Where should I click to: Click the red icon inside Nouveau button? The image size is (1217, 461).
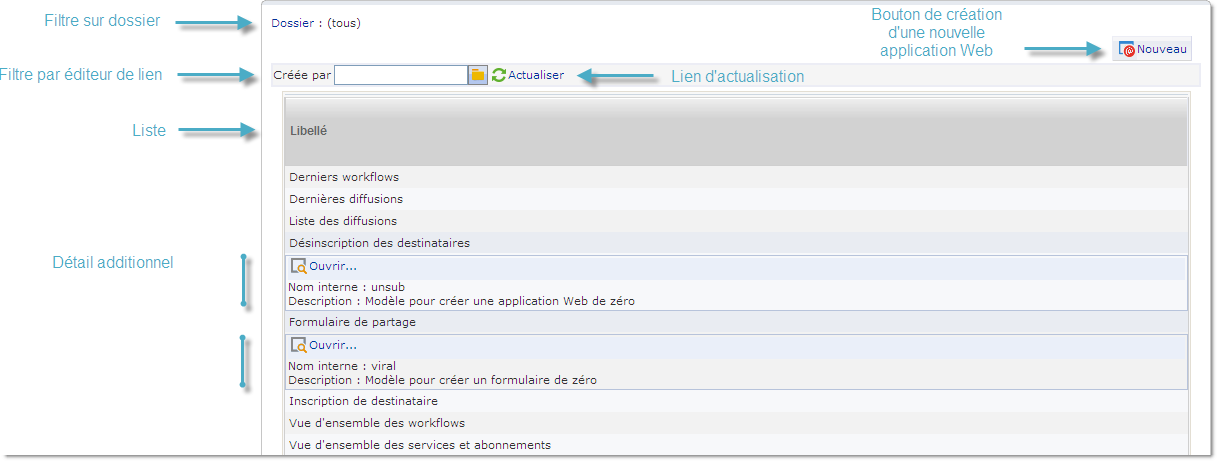pos(1127,49)
